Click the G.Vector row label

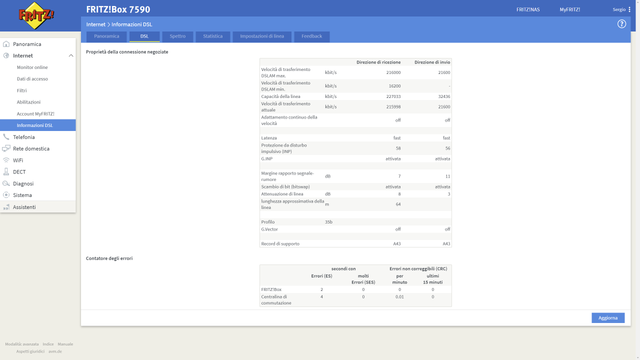[269, 229]
